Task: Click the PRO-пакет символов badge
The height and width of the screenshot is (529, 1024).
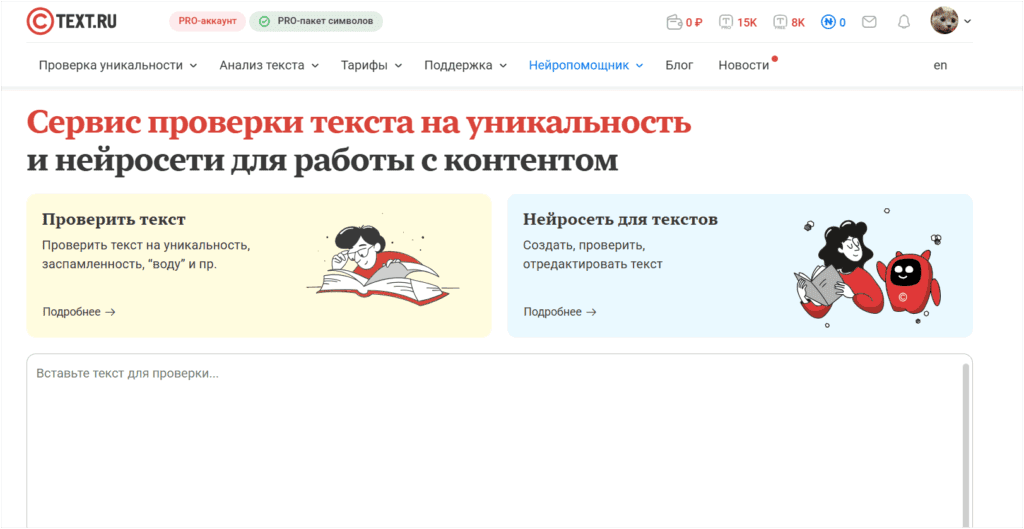Action: (316, 21)
